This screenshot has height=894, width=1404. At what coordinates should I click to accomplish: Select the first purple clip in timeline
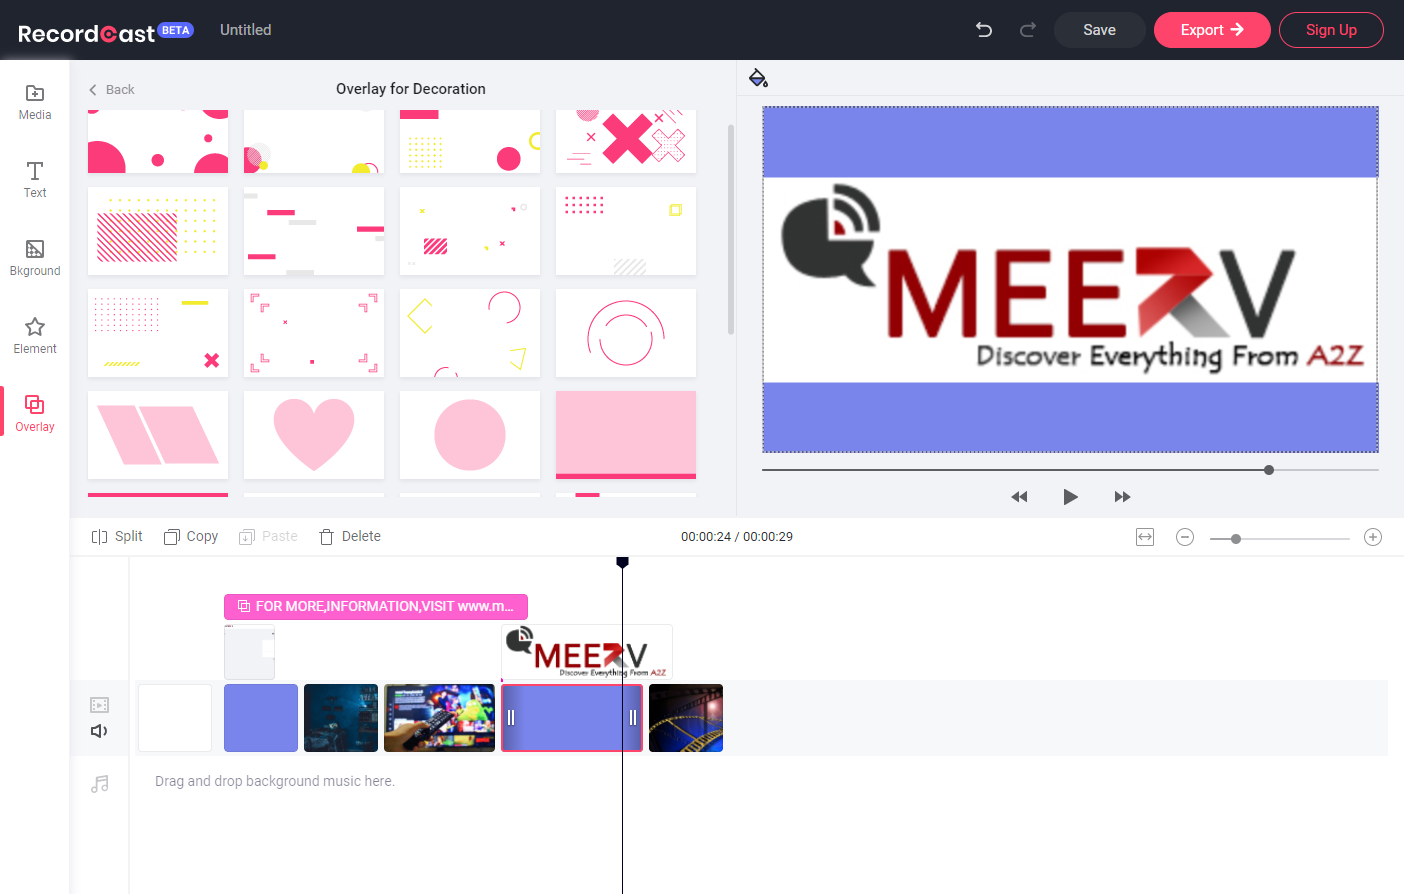(261, 718)
